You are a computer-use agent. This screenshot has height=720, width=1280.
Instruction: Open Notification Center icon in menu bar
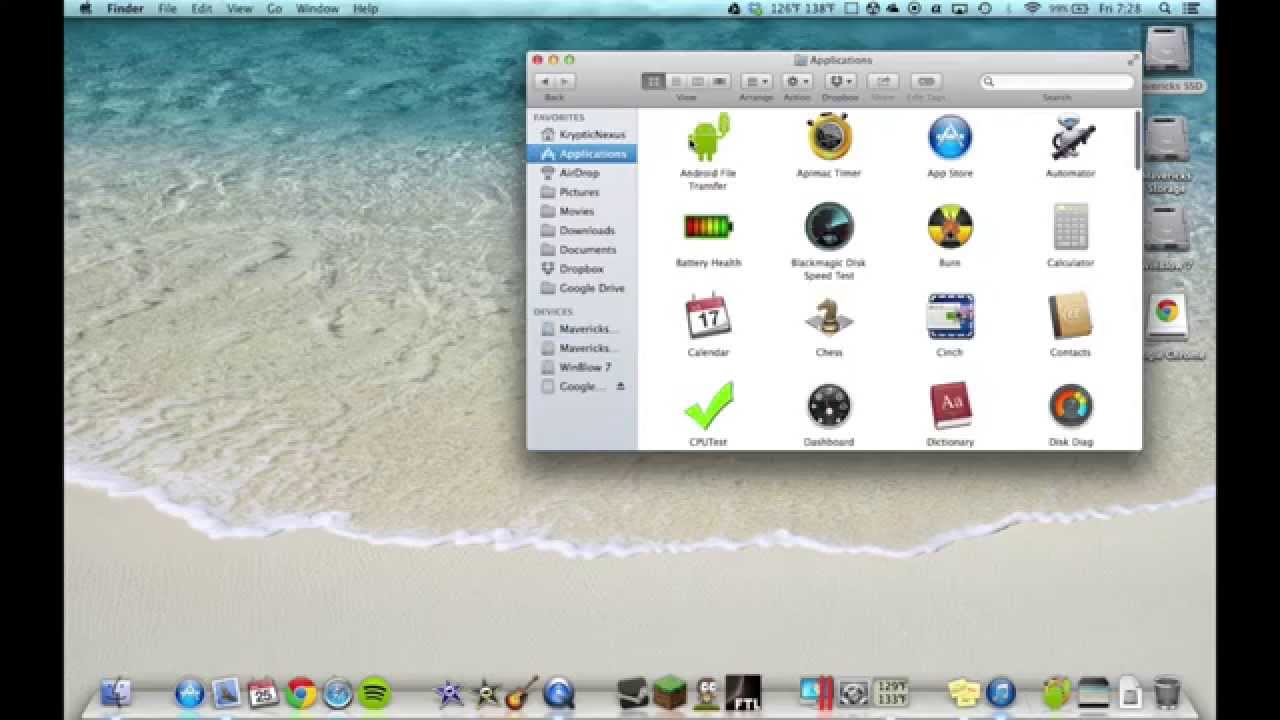click(1193, 8)
